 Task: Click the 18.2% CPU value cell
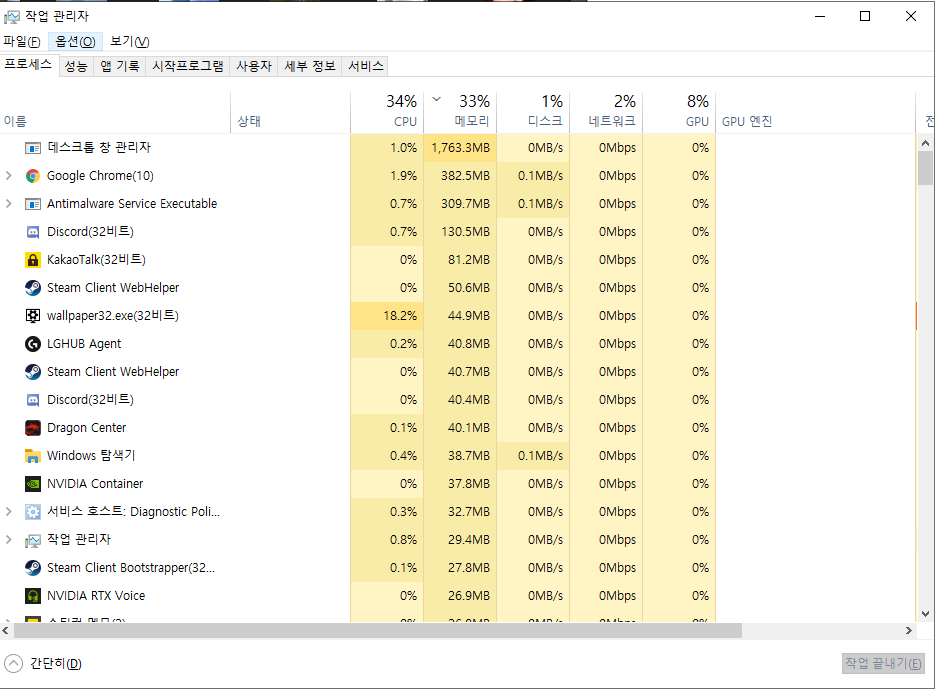pos(387,316)
